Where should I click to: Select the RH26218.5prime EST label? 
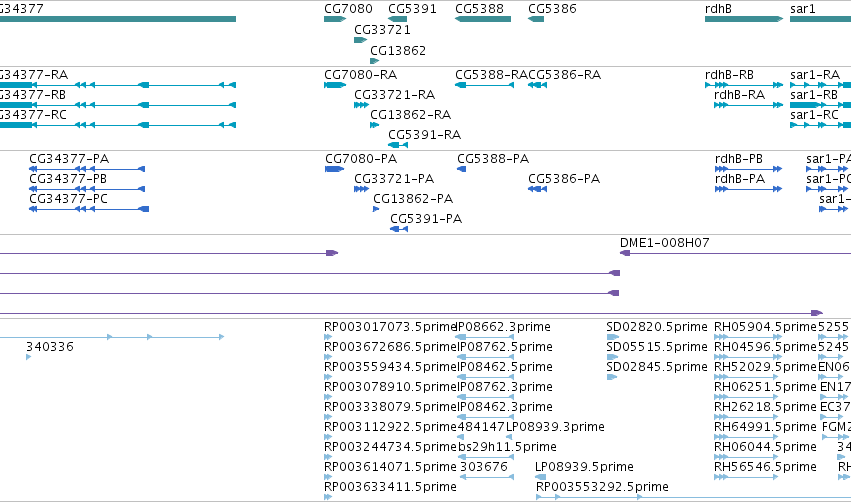click(x=765, y=408)
